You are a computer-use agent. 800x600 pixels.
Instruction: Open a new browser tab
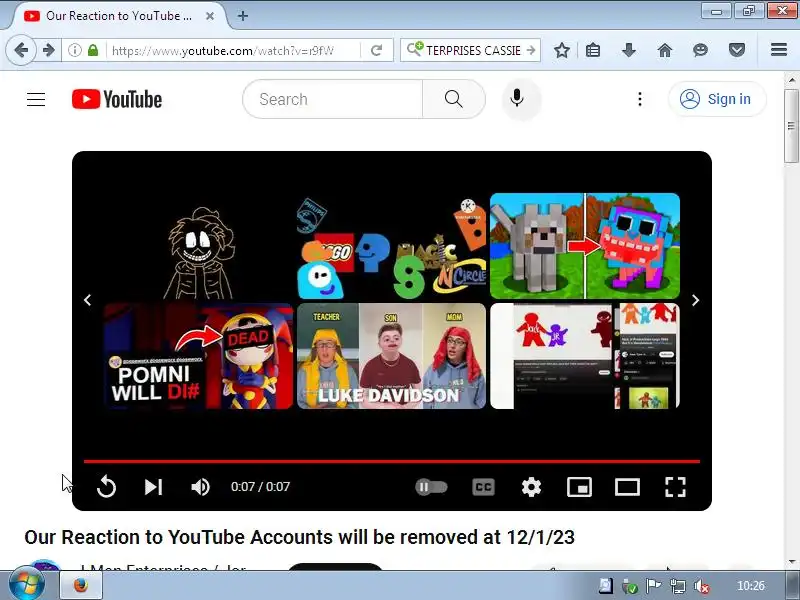pyautogui.click(x=243, y=16)
